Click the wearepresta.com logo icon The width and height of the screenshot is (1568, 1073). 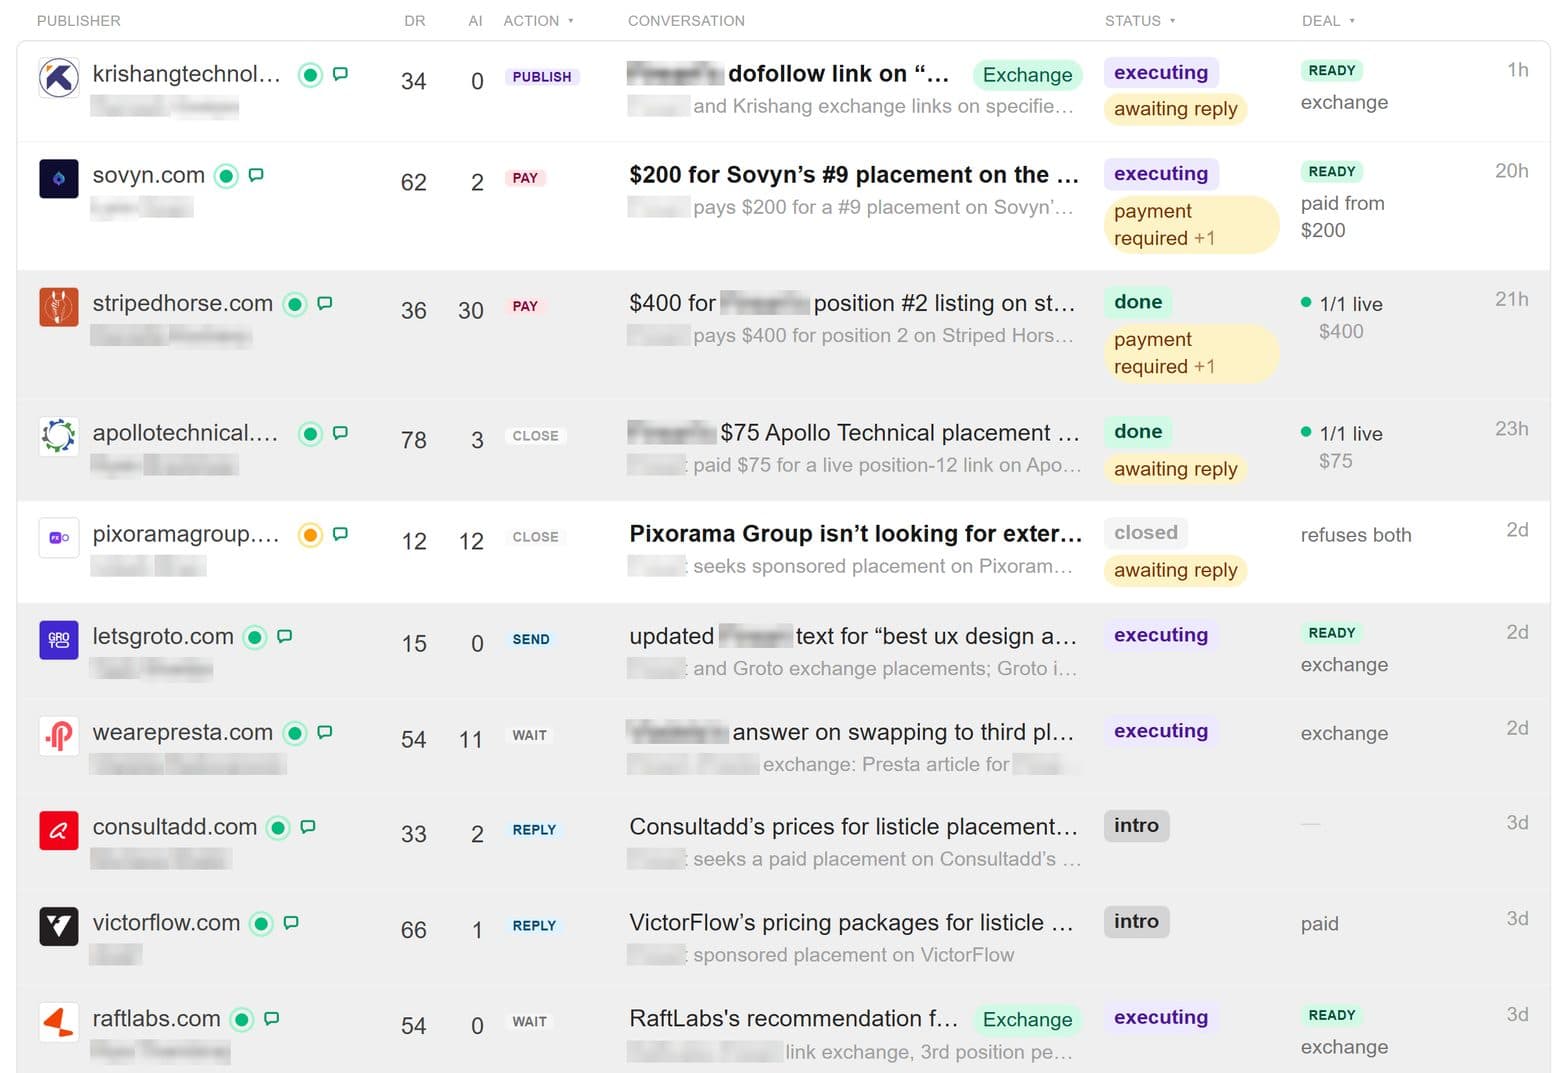tap(58, 735)
